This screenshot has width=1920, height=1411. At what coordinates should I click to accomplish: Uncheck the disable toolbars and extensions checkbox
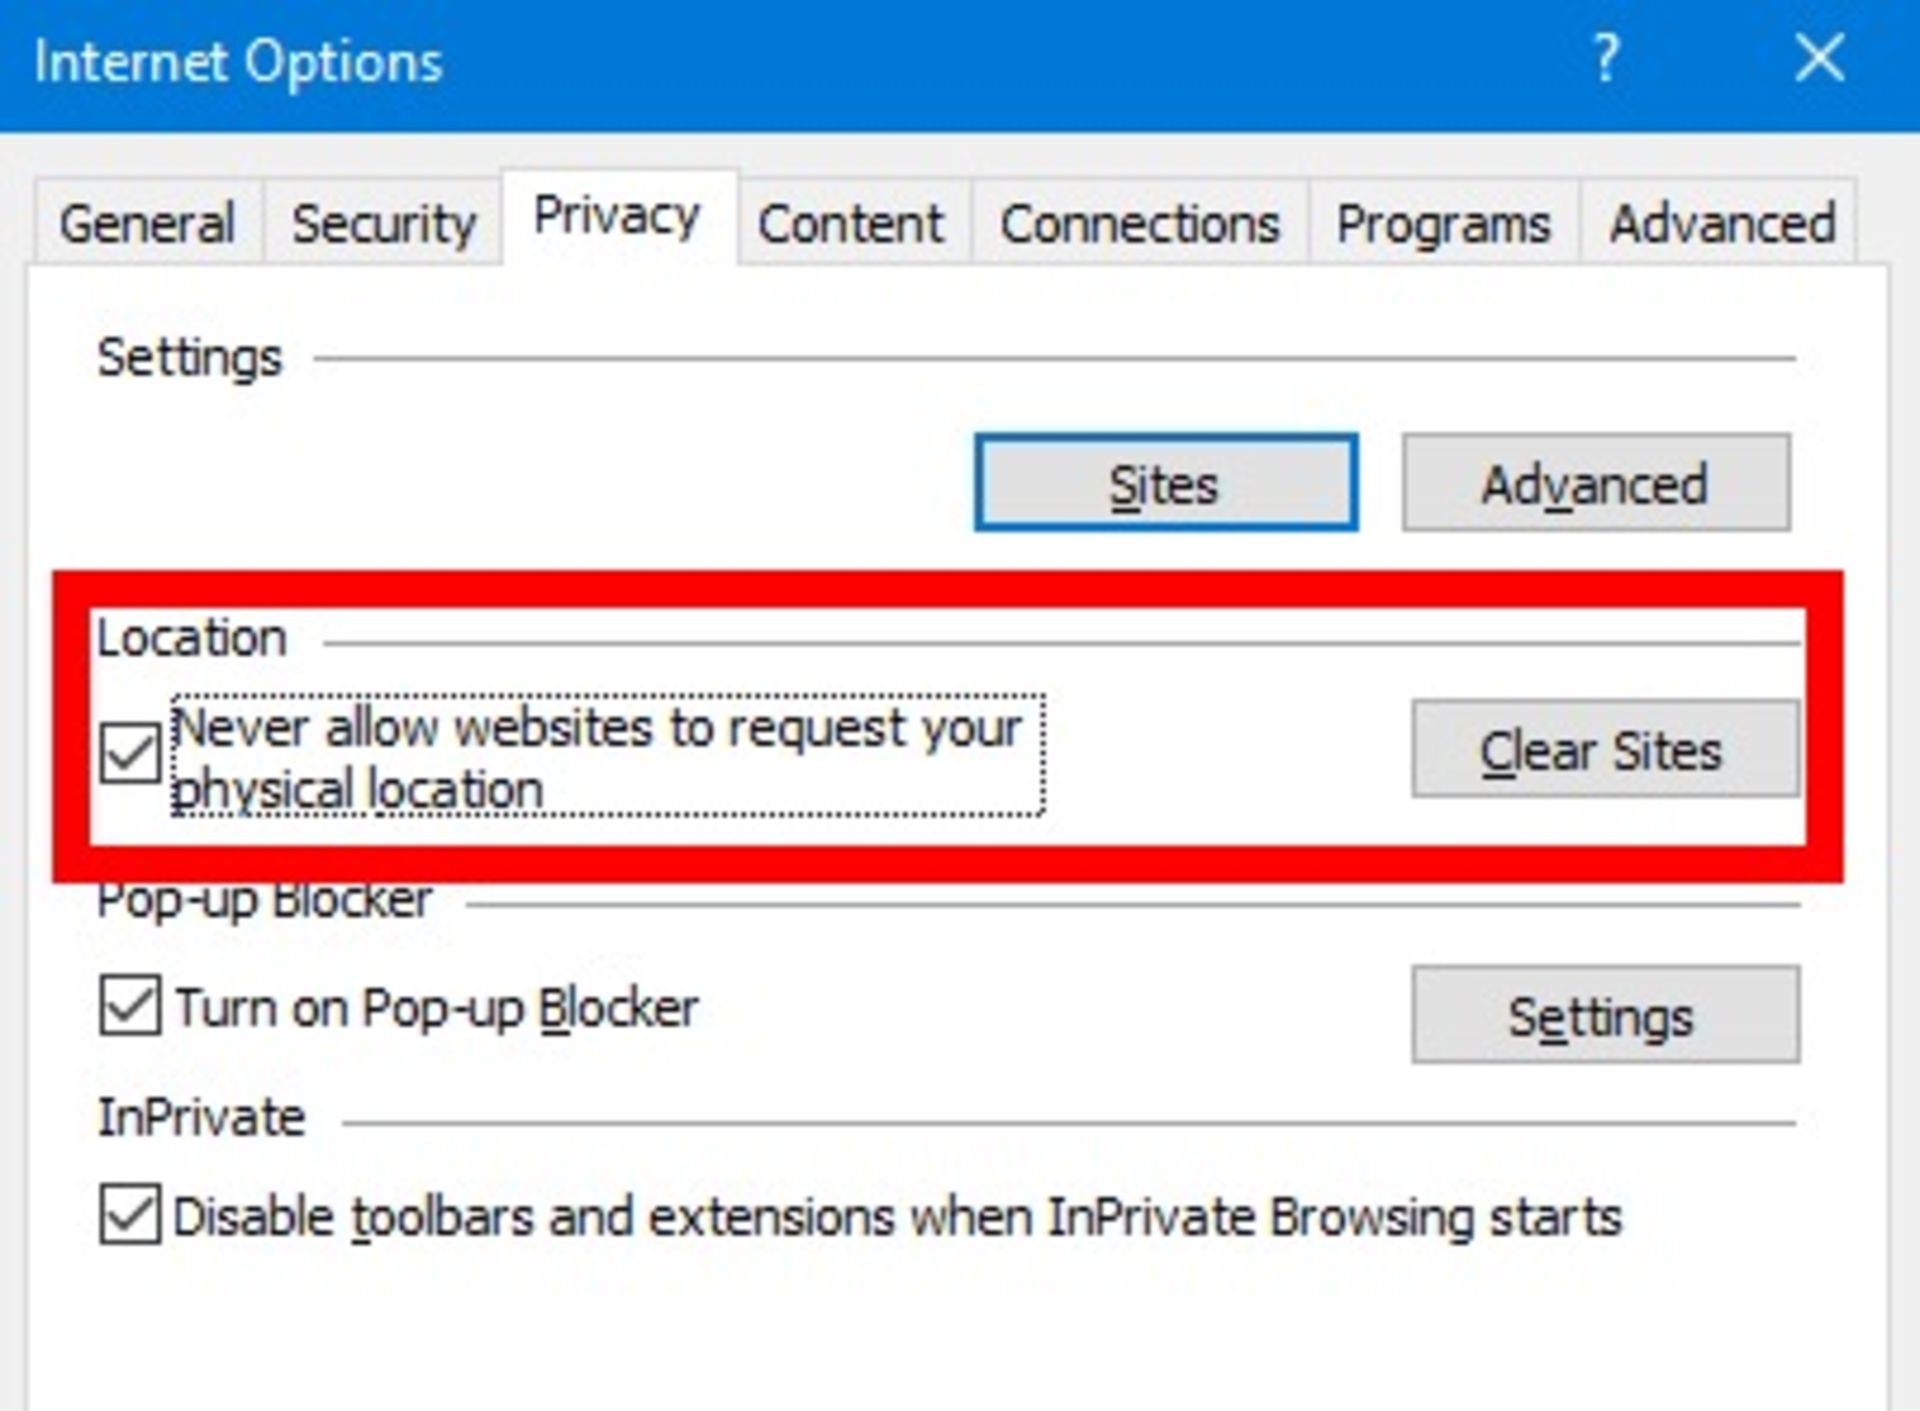[x=130, y=1215]
